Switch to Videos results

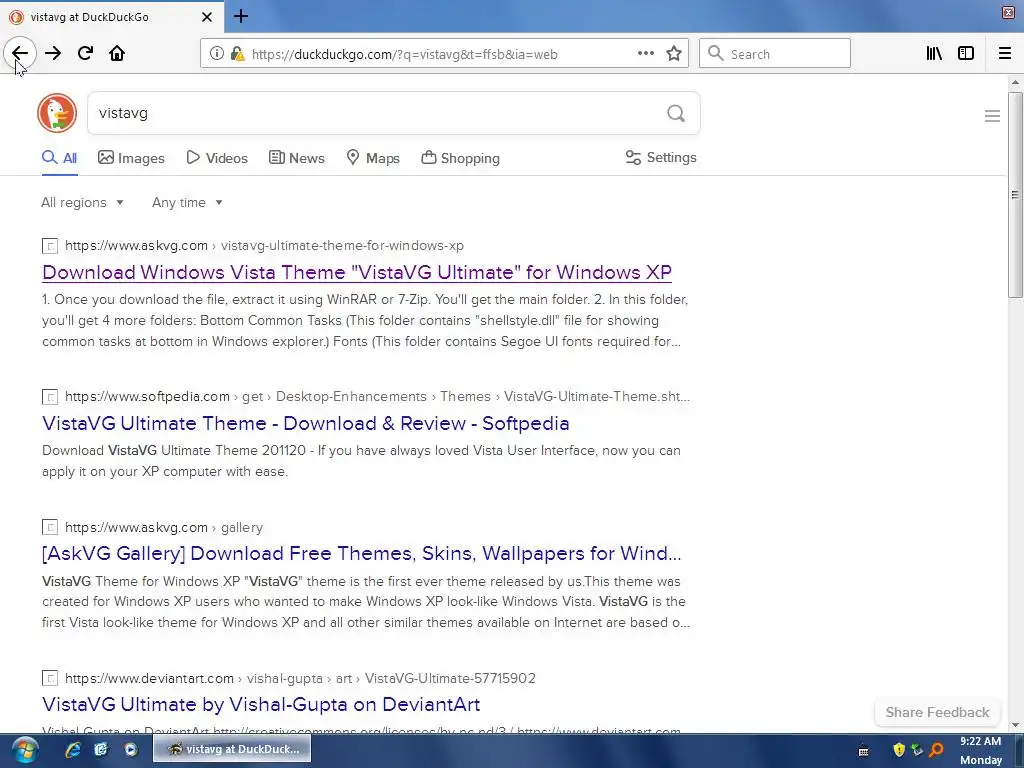click(x=217, y=158)
